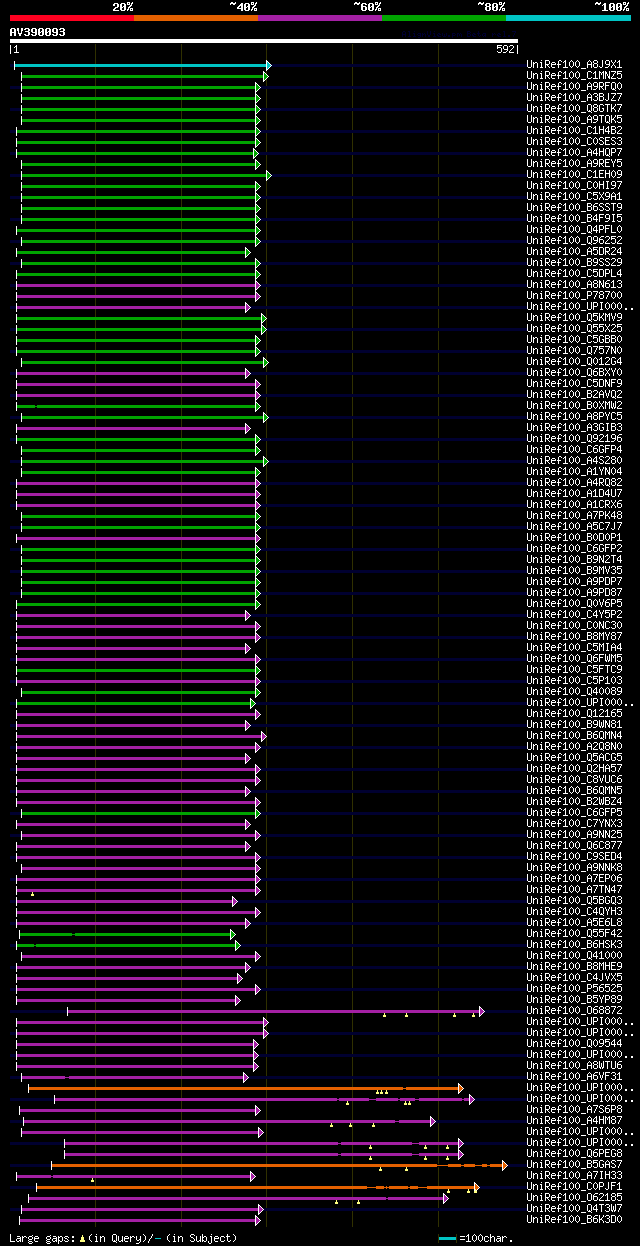
Task: Click hit label UniRef100_A4S280
Action: coord(574,461)
